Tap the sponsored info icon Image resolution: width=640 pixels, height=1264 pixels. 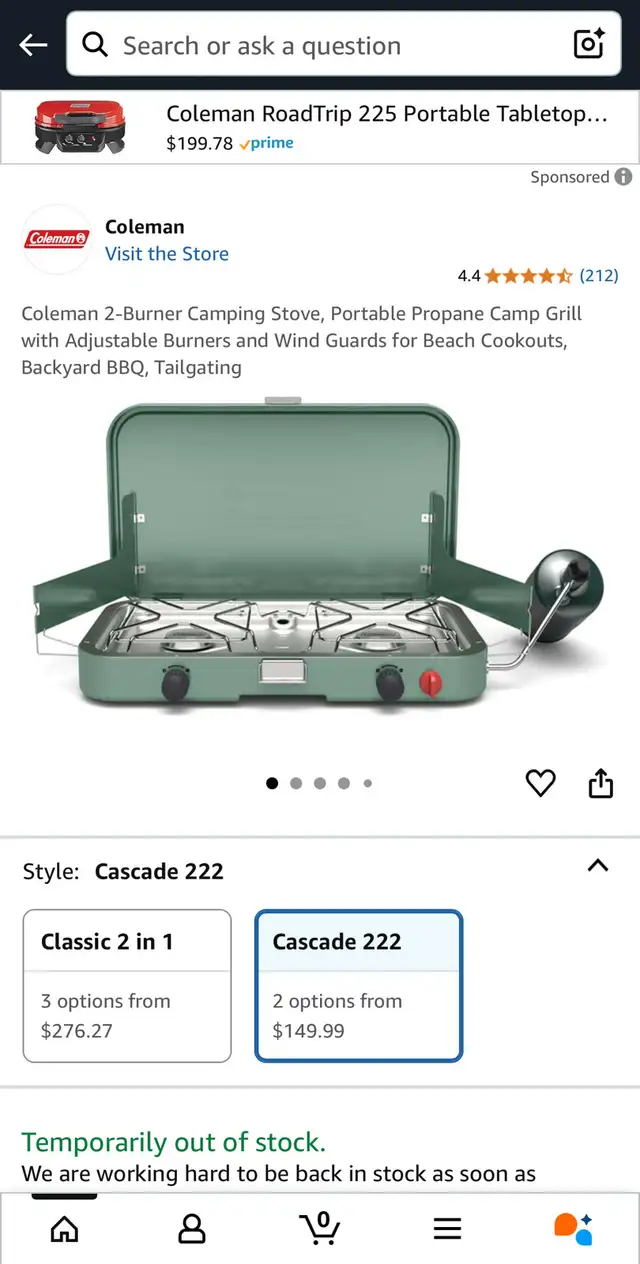tap(623, 177)
